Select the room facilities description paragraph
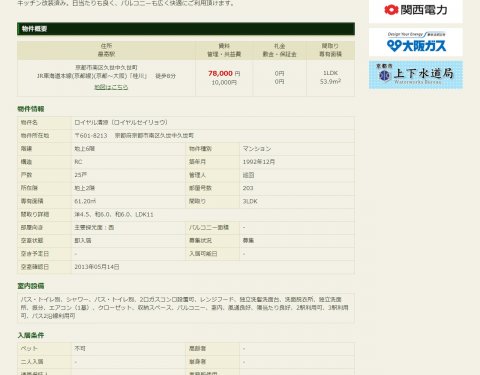 184,308
